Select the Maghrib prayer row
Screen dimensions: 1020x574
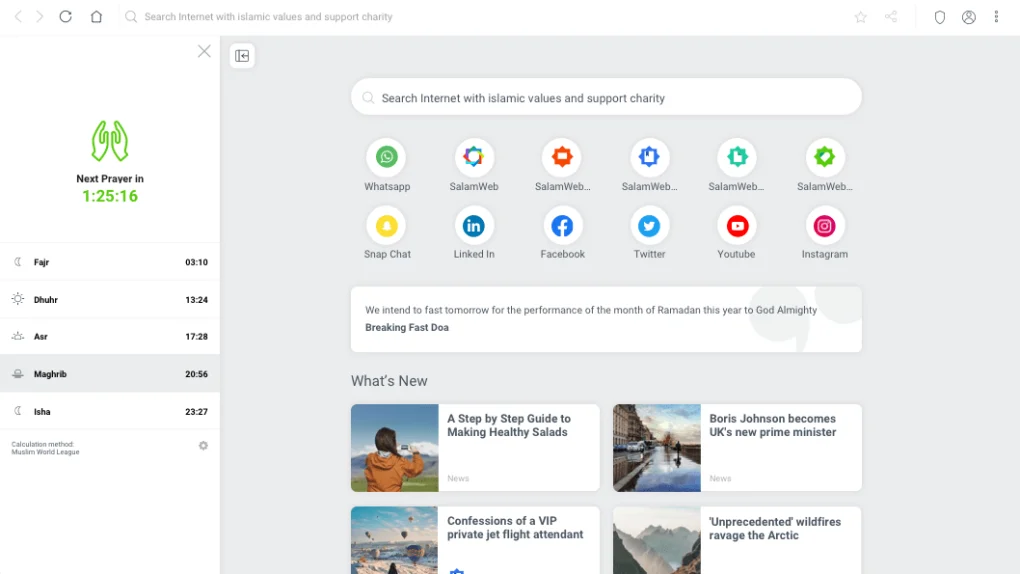110,374
